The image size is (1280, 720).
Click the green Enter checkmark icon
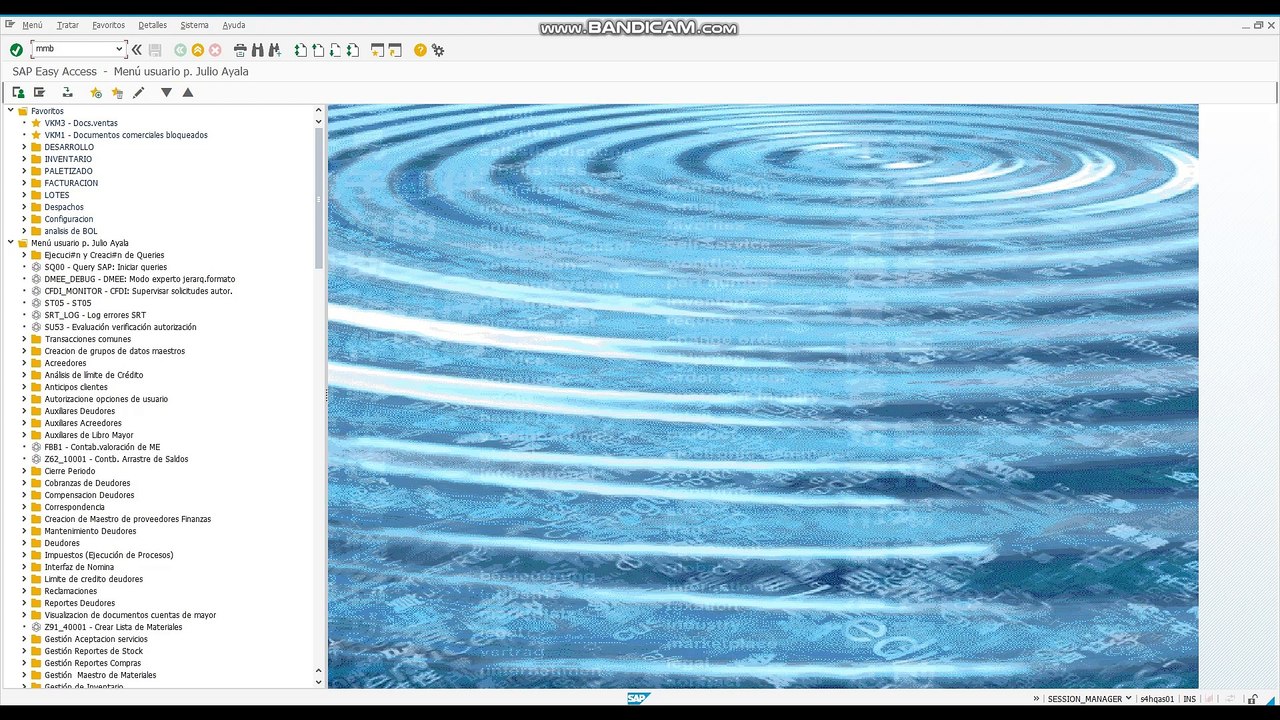click(16, 50)
